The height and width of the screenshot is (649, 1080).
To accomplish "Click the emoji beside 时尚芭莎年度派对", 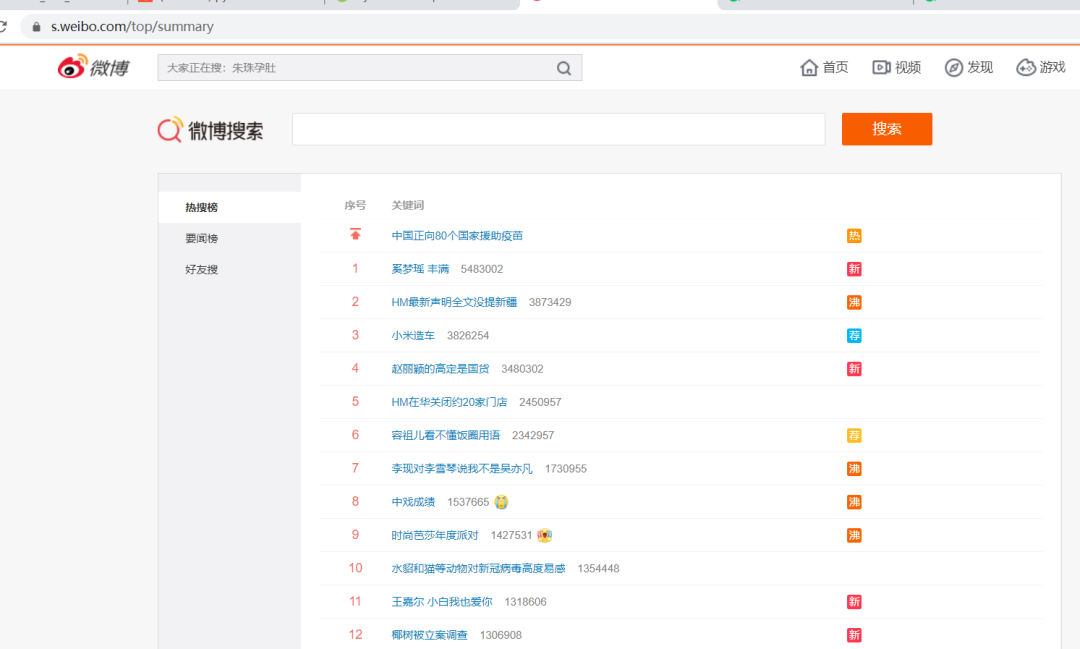I will point(545,535).
